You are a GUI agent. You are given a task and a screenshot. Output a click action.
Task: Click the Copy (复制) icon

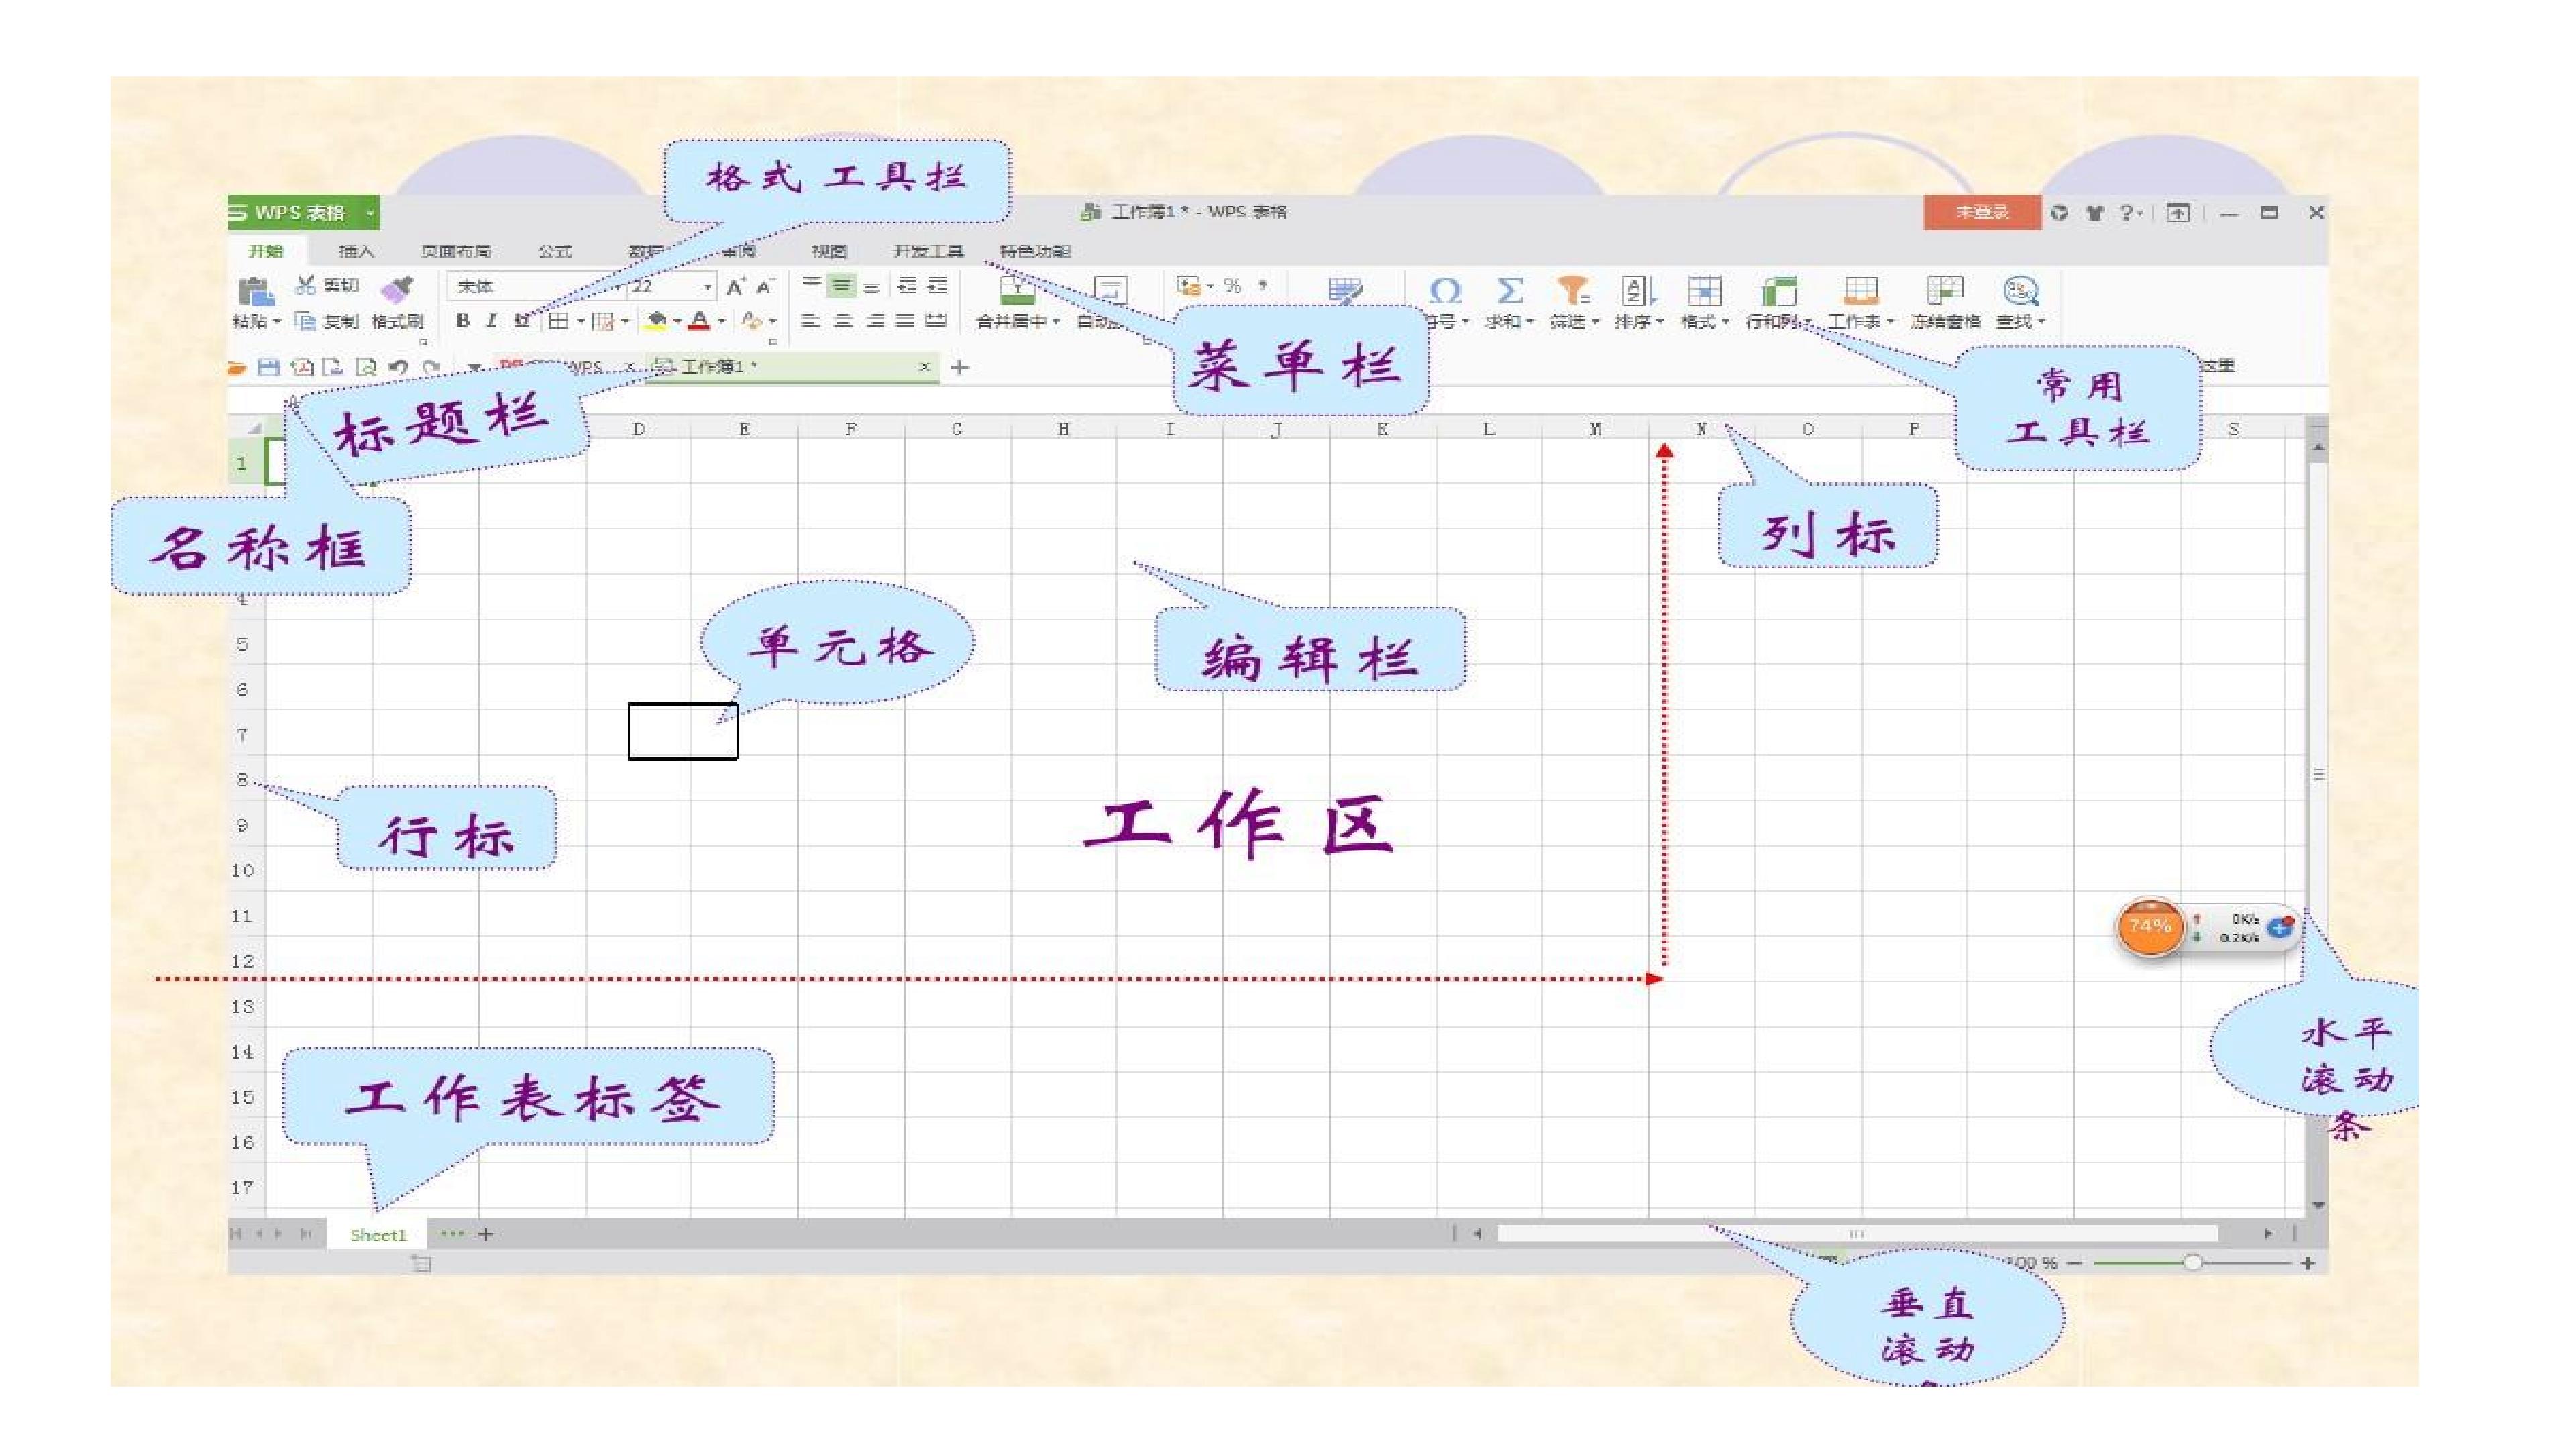[306, 321]
